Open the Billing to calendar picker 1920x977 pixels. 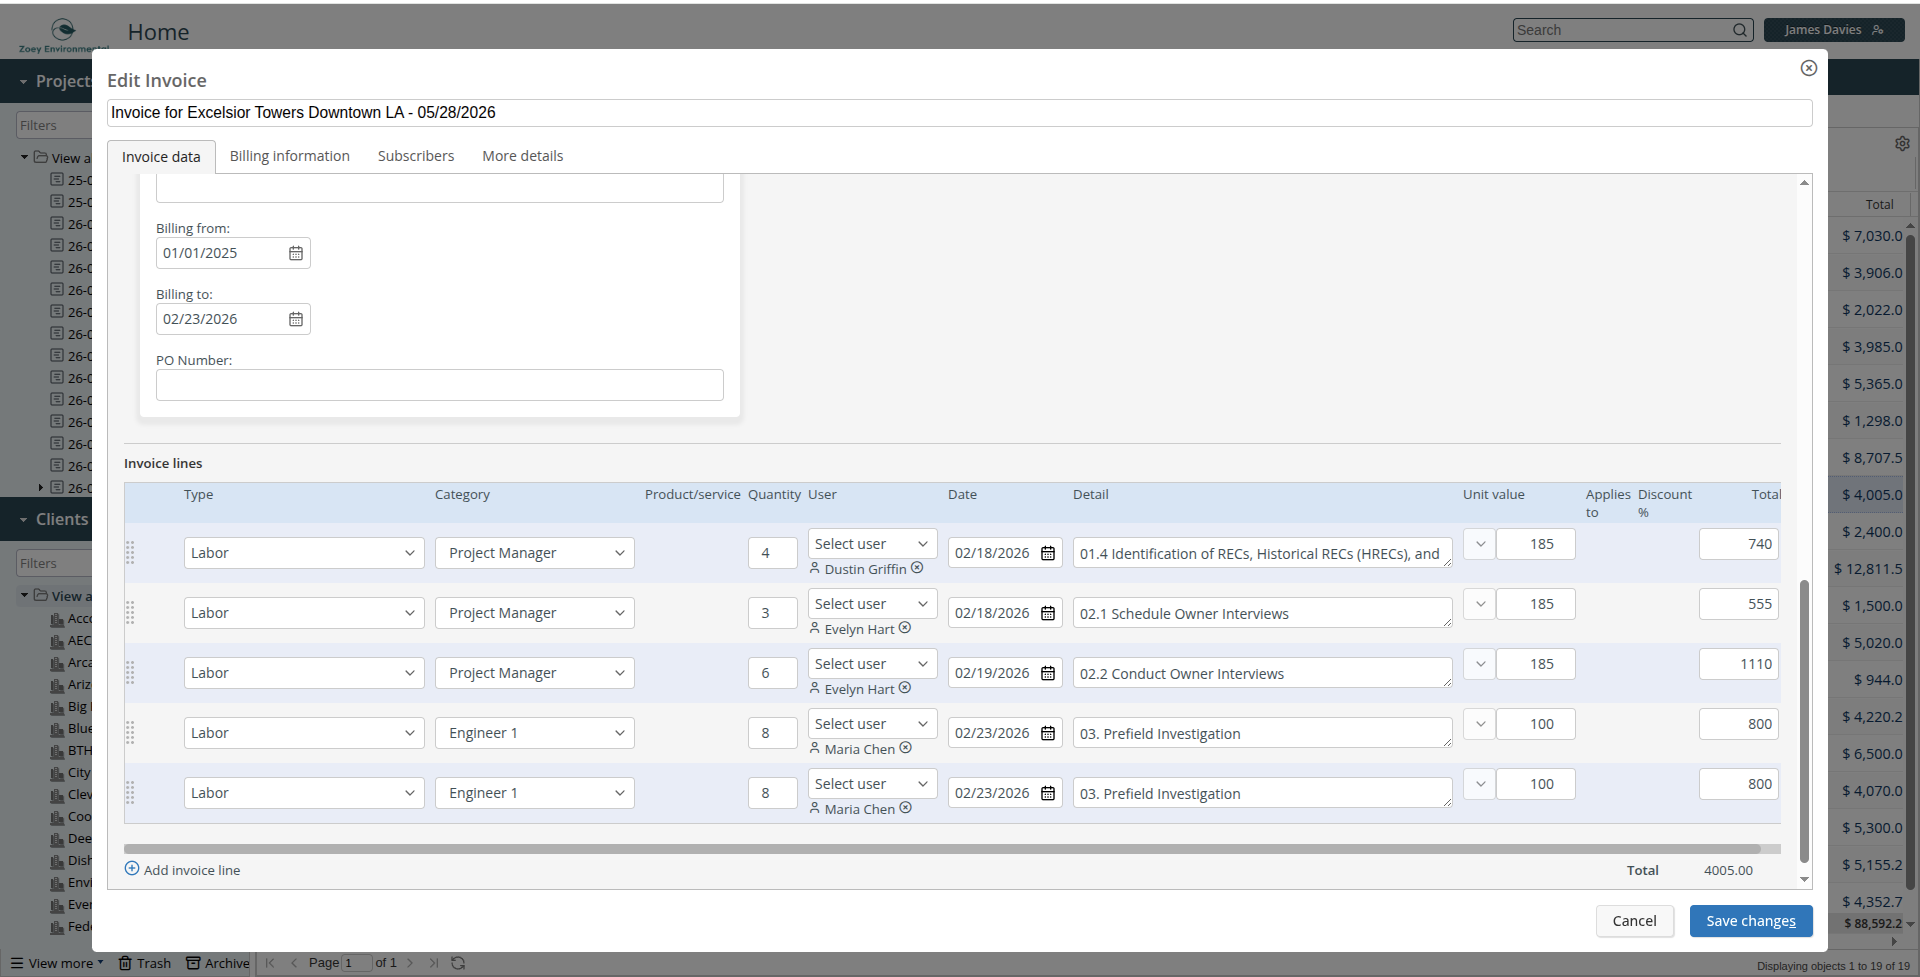pos(296,319)
